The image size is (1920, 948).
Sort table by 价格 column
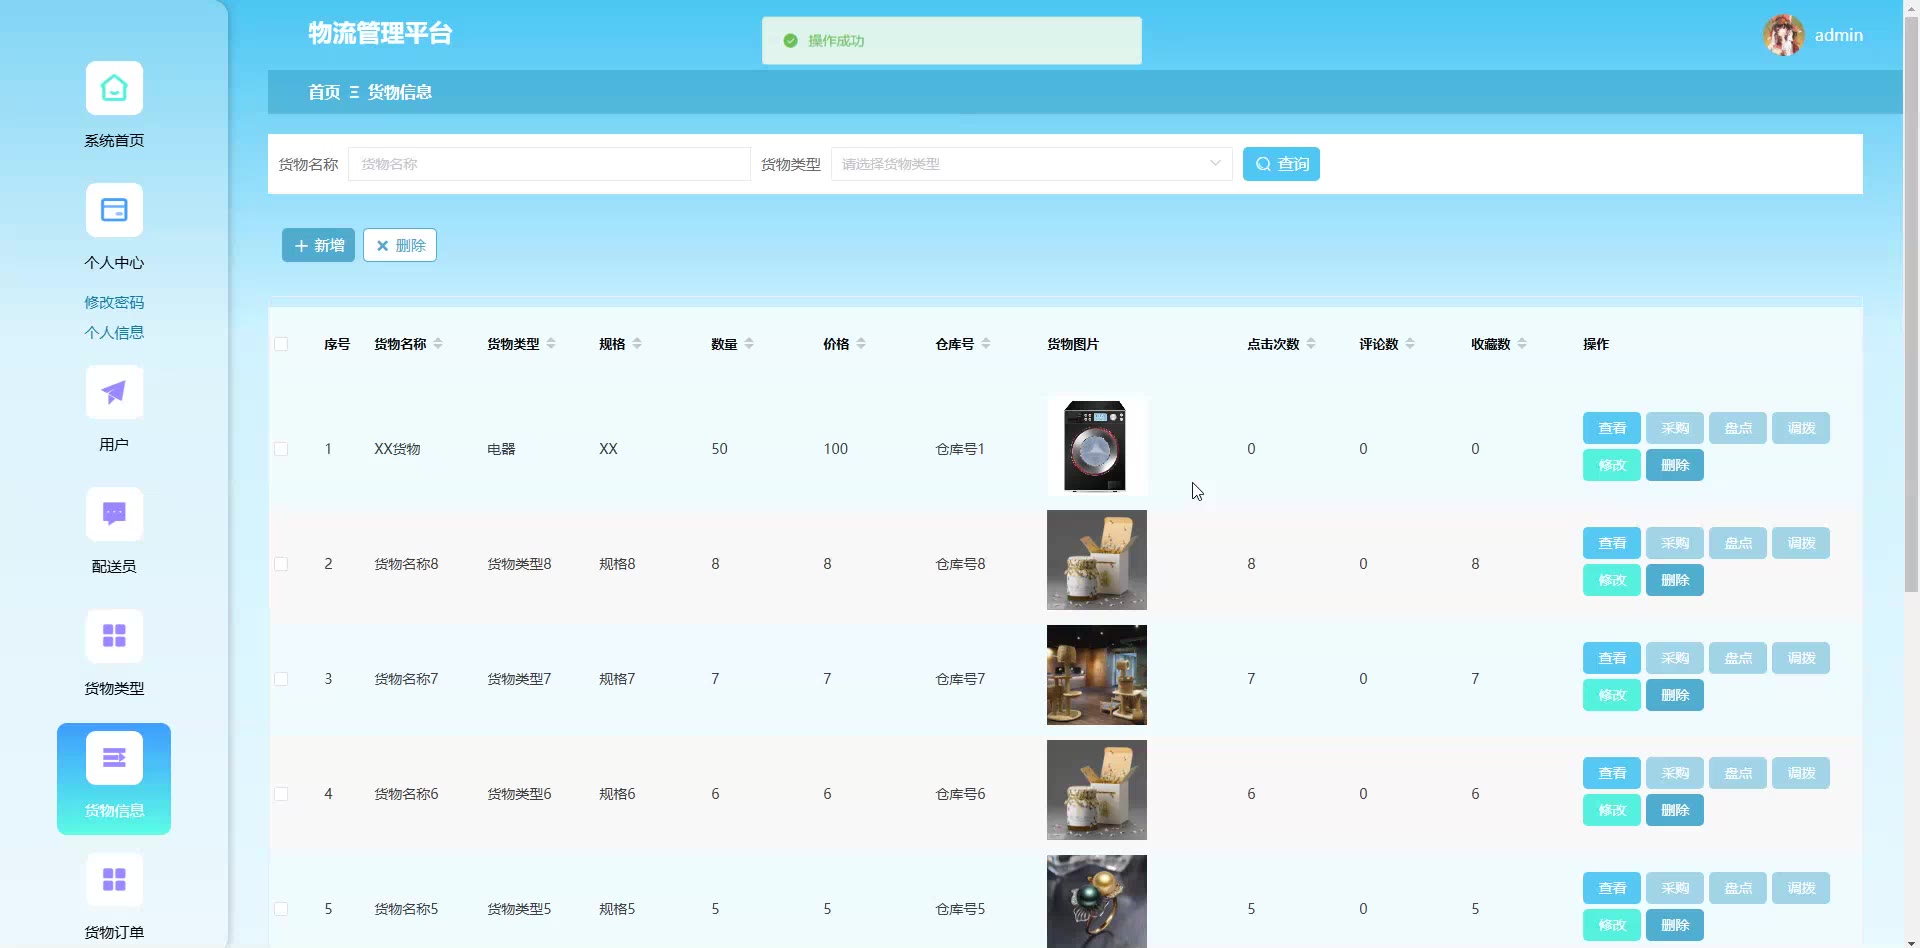pos(861,344)
